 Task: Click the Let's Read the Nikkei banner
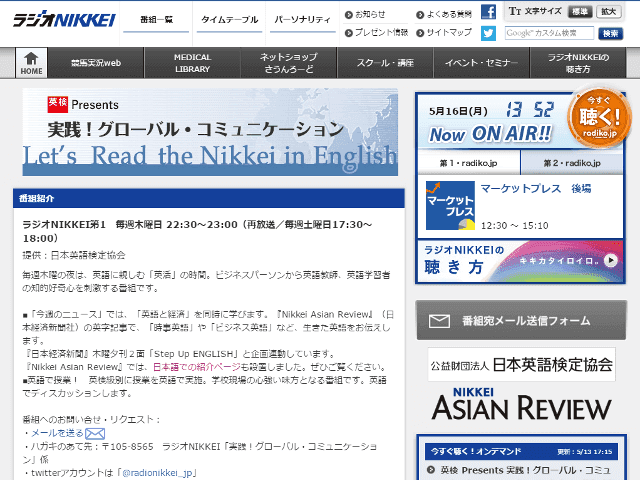coord(210,132)
